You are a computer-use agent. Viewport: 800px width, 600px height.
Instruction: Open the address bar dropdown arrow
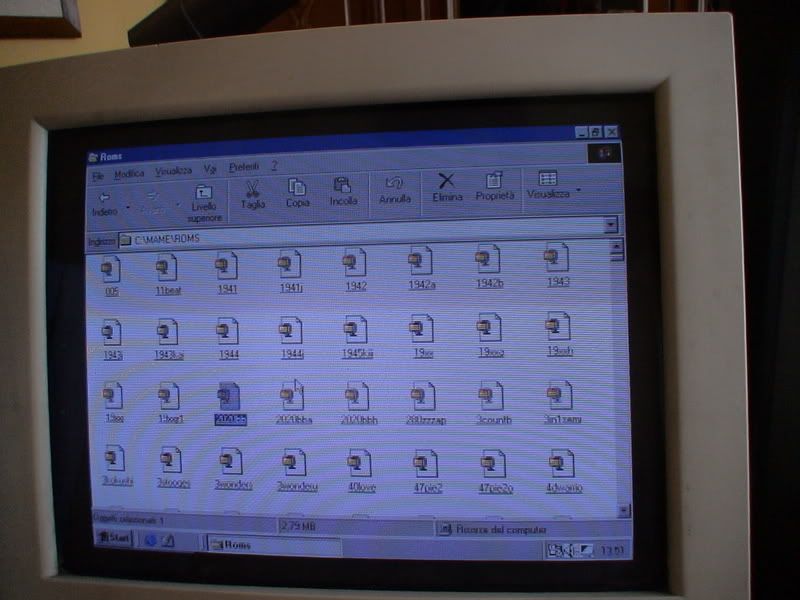point(610,224)
